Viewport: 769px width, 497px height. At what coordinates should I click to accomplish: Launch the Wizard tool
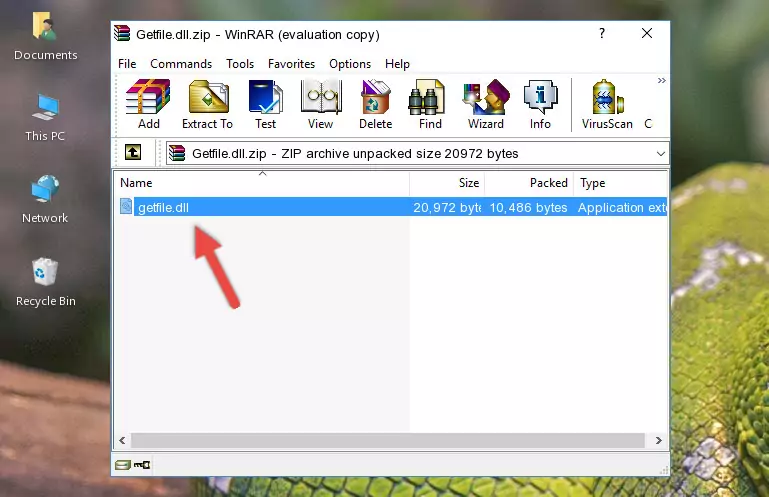point(486,105)
